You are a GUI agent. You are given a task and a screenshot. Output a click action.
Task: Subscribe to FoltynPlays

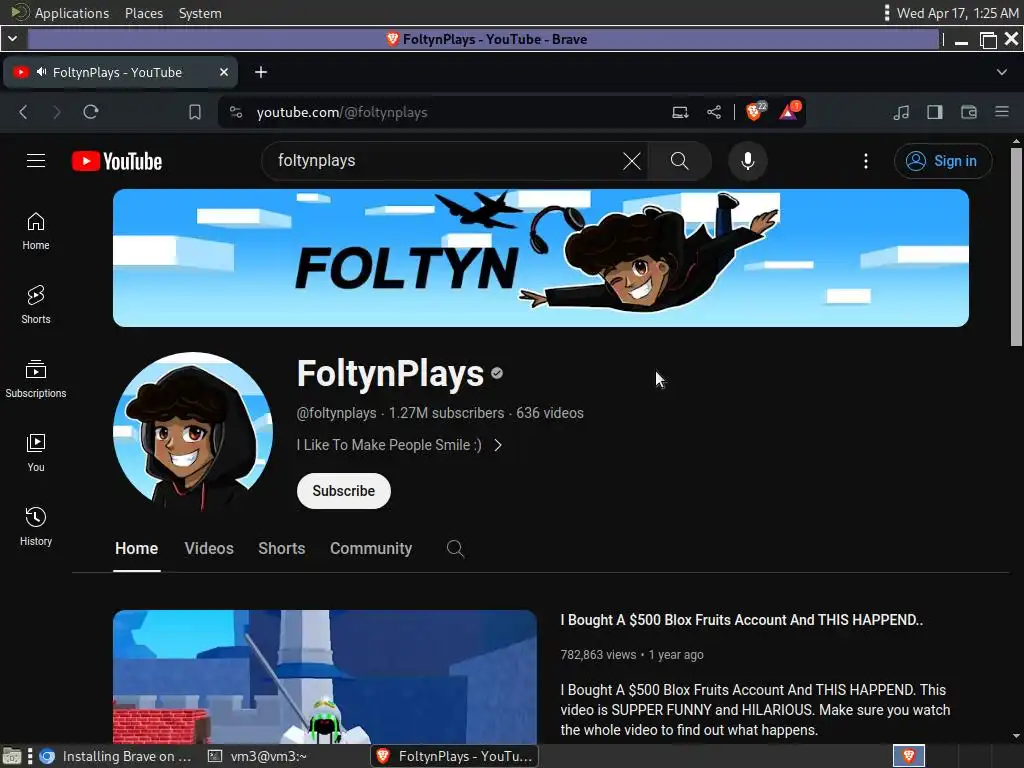pyautogui.click(x=344, y=491)
